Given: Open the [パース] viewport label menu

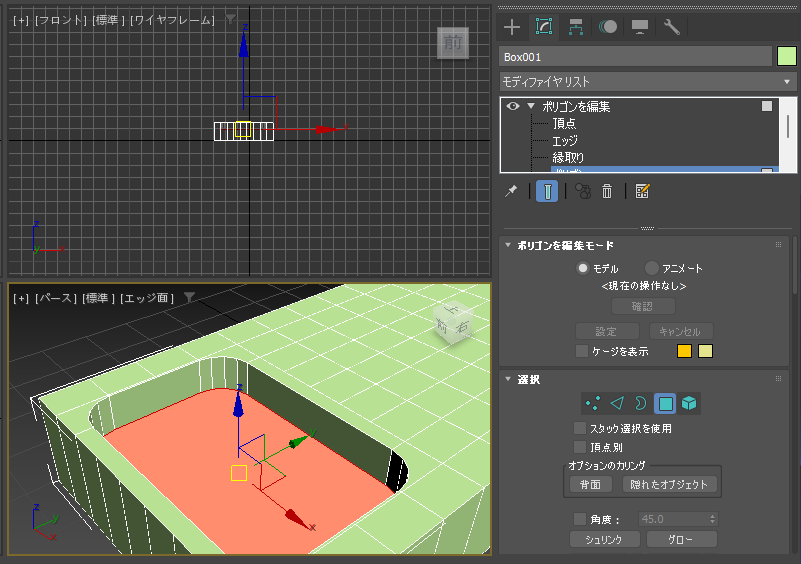Looking at the screenshot, I should coord(56,298).
